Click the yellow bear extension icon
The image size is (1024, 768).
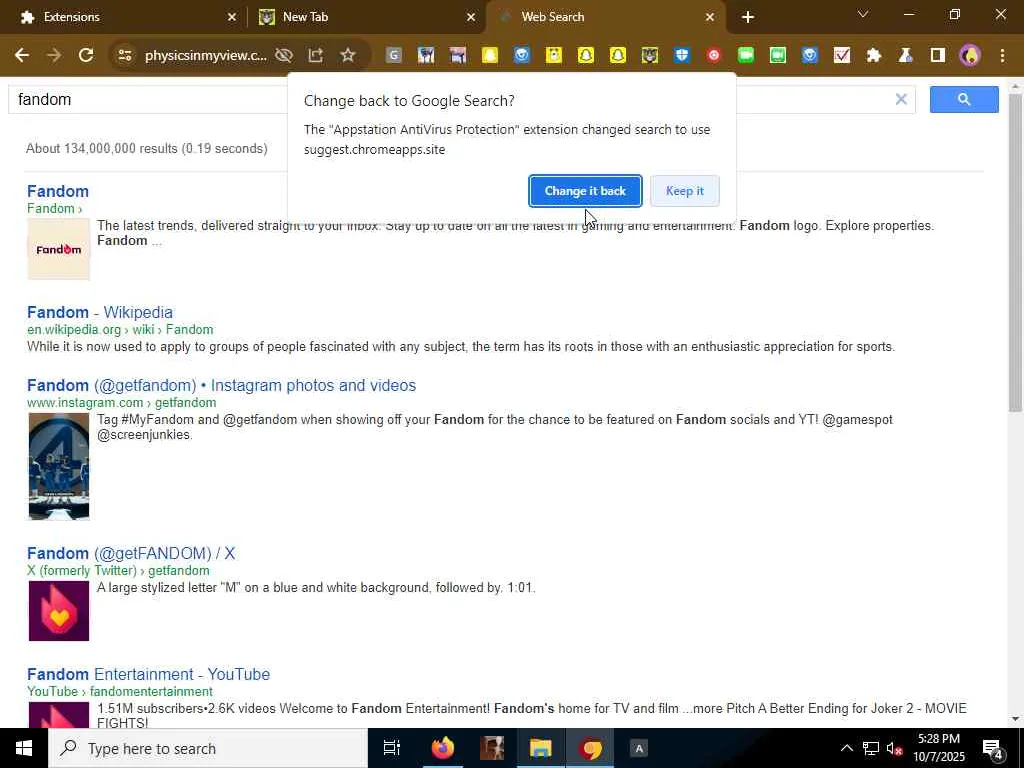(x=554, y=56)
